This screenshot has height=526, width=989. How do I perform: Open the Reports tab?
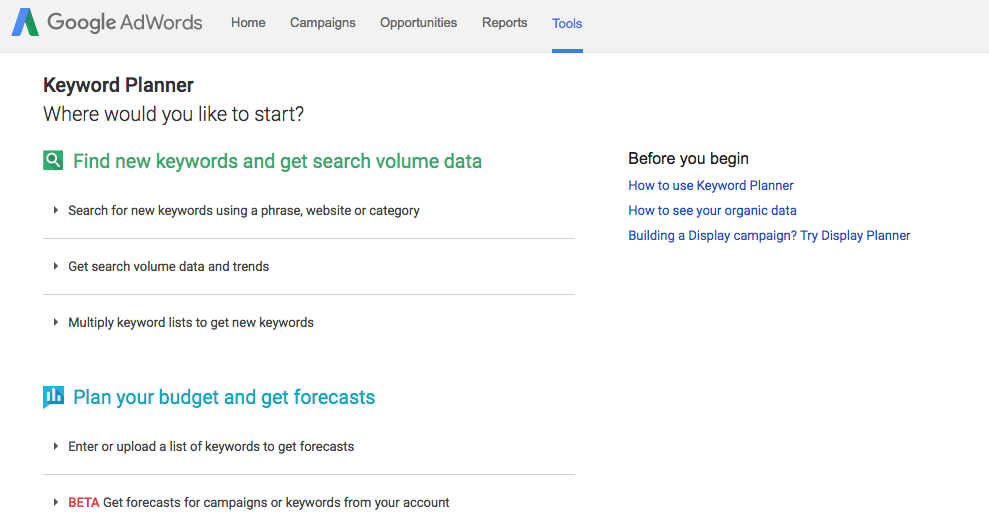(x=504, y=23)
